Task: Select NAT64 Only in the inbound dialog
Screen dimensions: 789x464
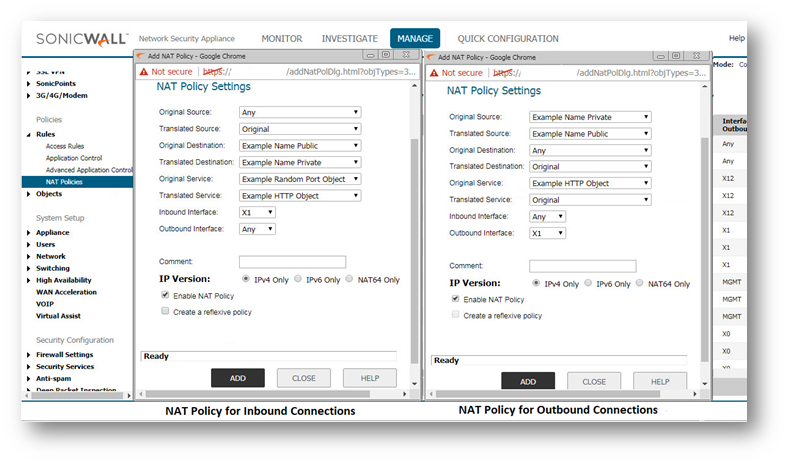Action: pyautogui.click(x=349, y=279)
